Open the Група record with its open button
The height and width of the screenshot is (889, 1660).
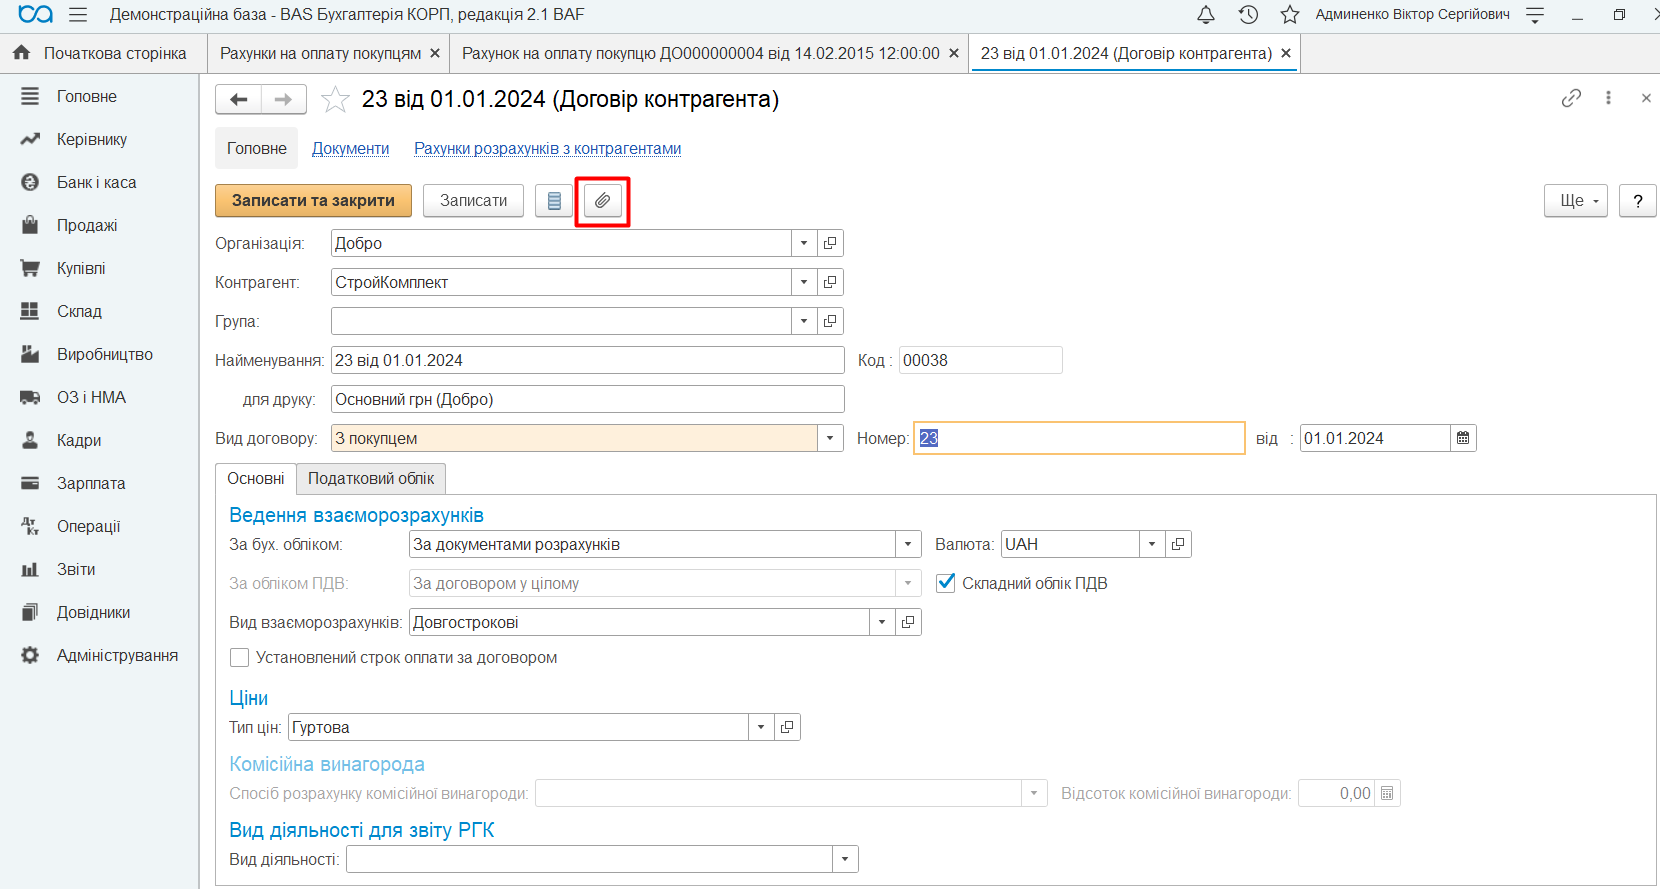tap(830, 321)
